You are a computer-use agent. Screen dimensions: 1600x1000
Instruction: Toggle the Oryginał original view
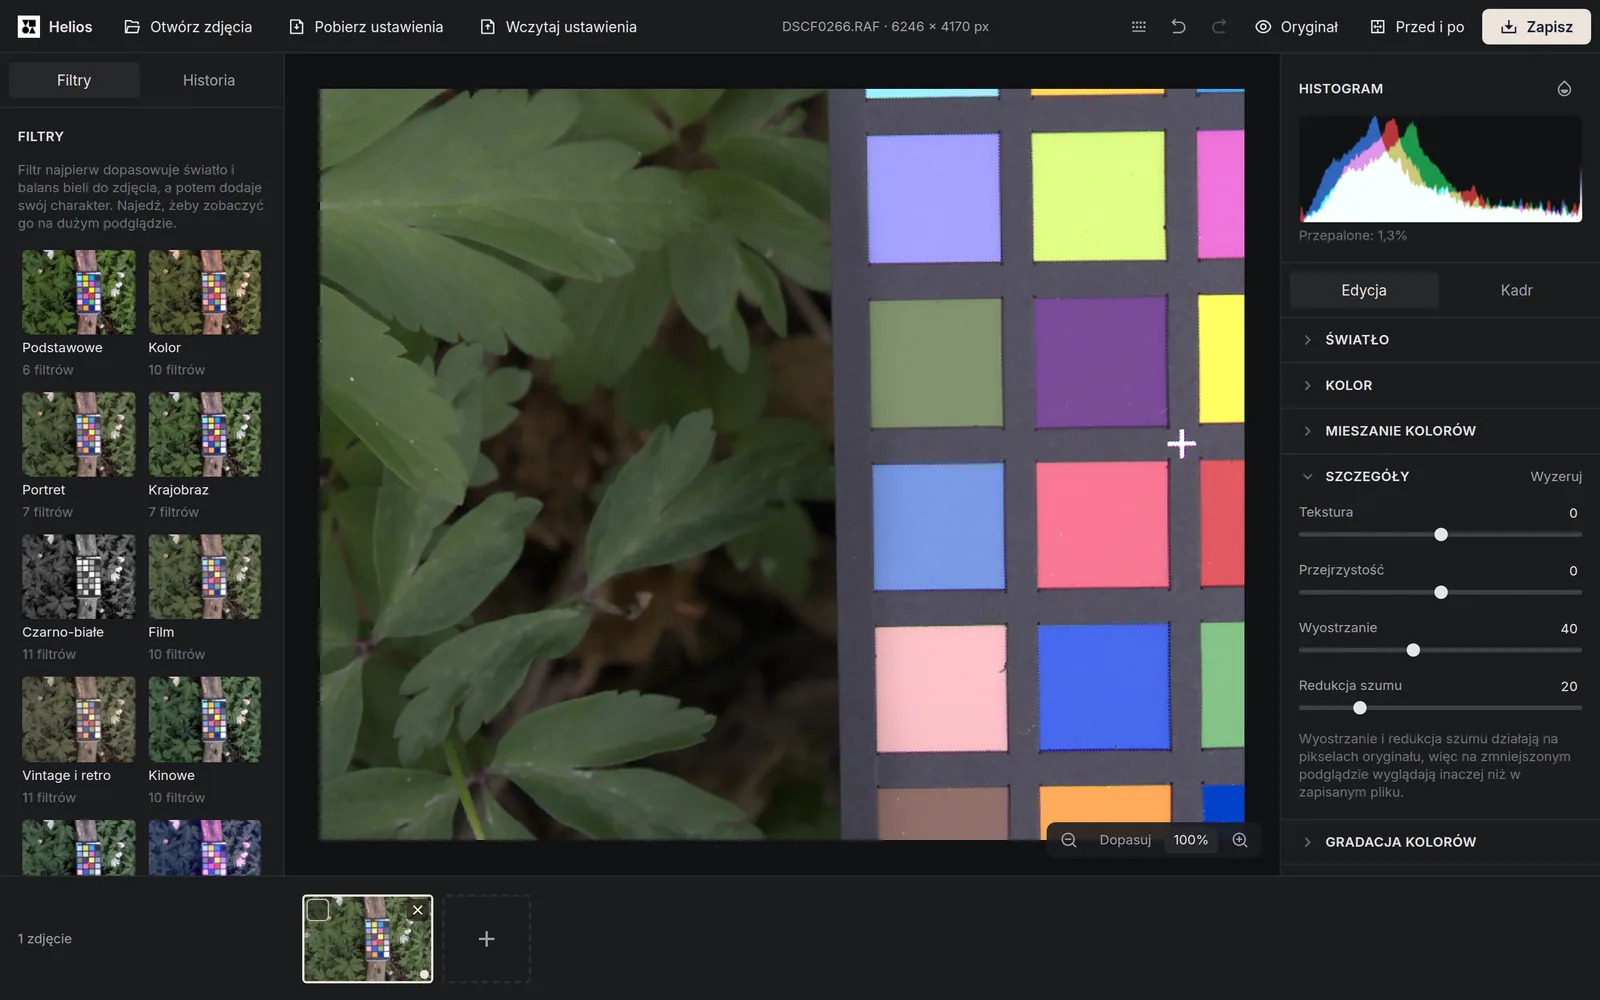click(x=1296, y=27)
